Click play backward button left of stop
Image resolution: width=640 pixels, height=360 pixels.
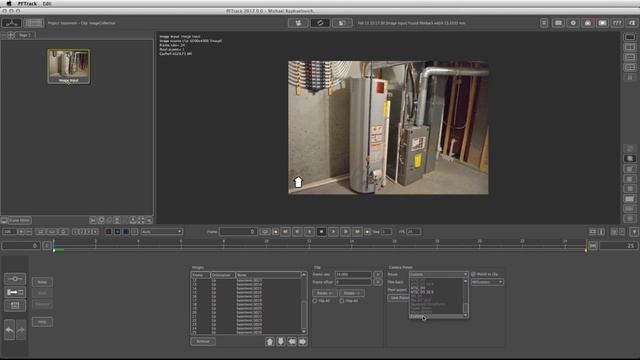pyautogui.click(x=309, y=231)
